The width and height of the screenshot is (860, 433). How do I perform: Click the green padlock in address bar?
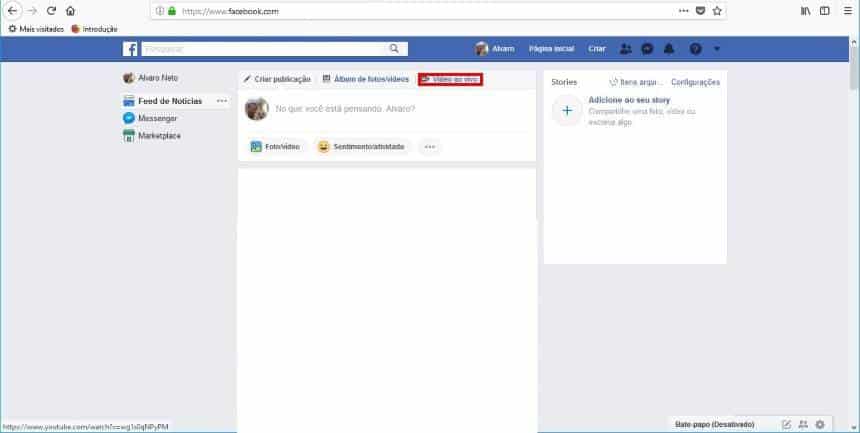[x=172, y=11]
